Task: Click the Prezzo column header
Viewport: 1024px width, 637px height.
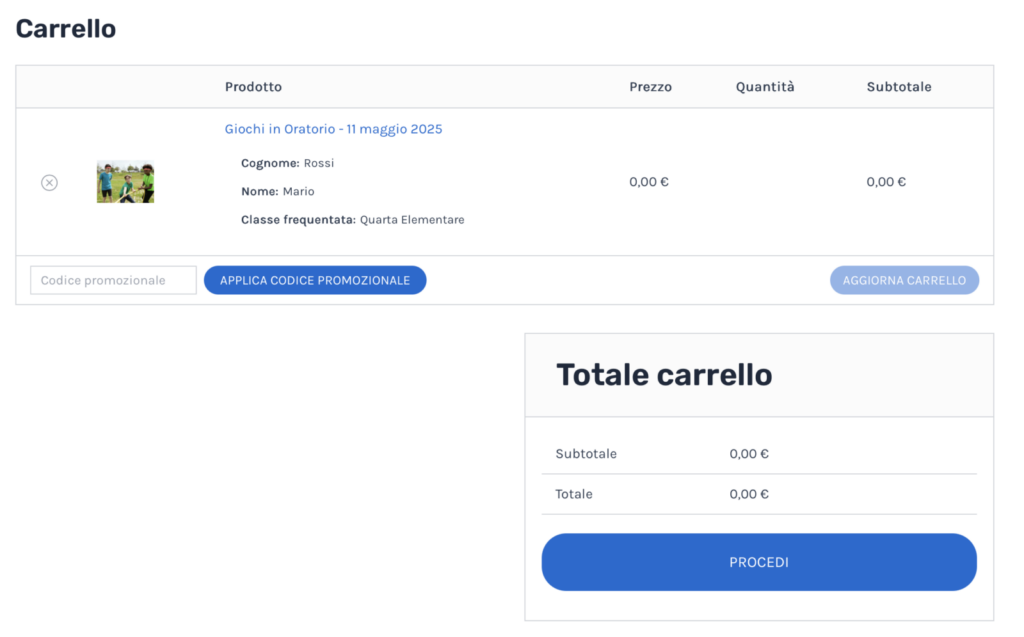Action: point(650,87)
